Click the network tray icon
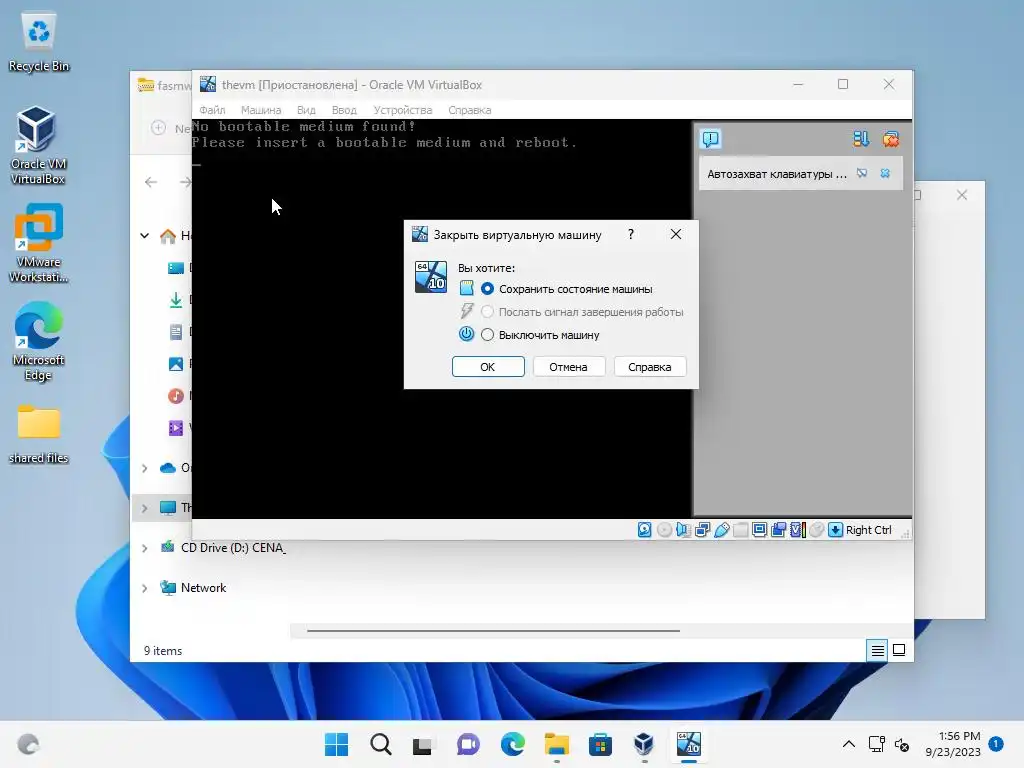1024x768 pixels. 876,744
